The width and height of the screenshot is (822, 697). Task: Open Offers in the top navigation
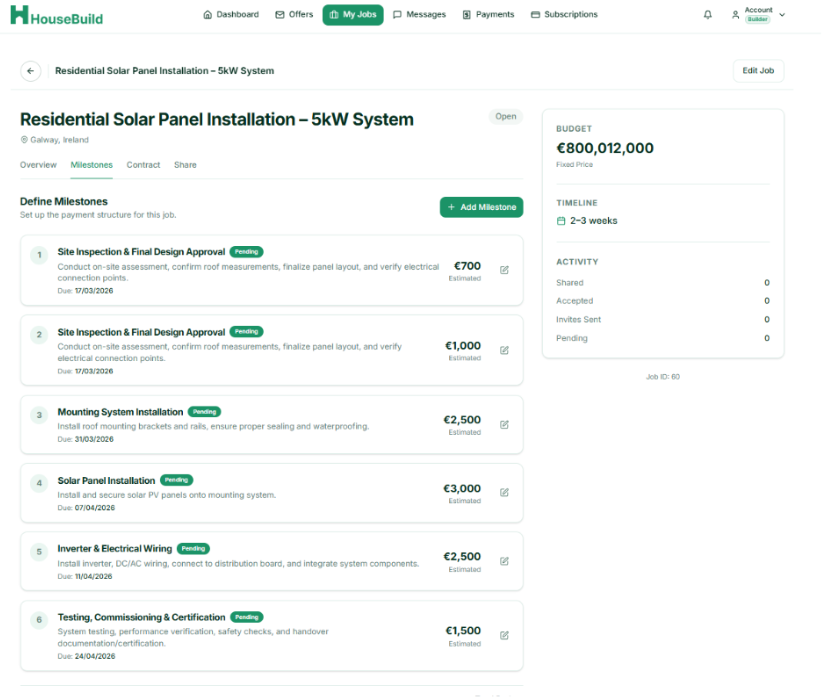click(x=294, y=15)
